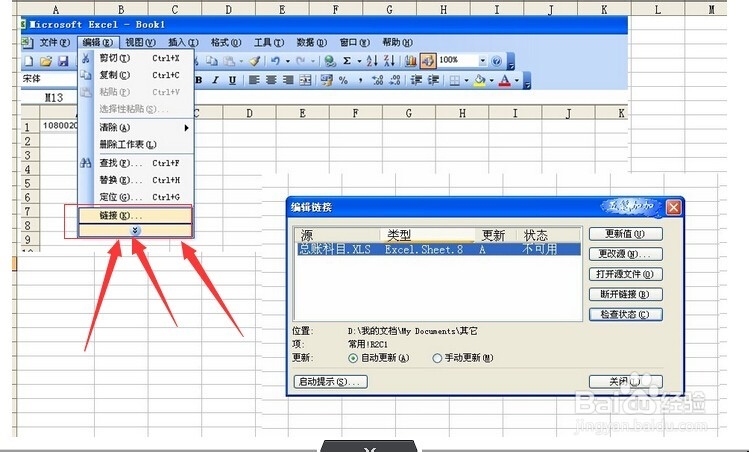Select the manual update radio button
Image resolution: width=749 pixels, height=452 pixels.
[437, 358]
